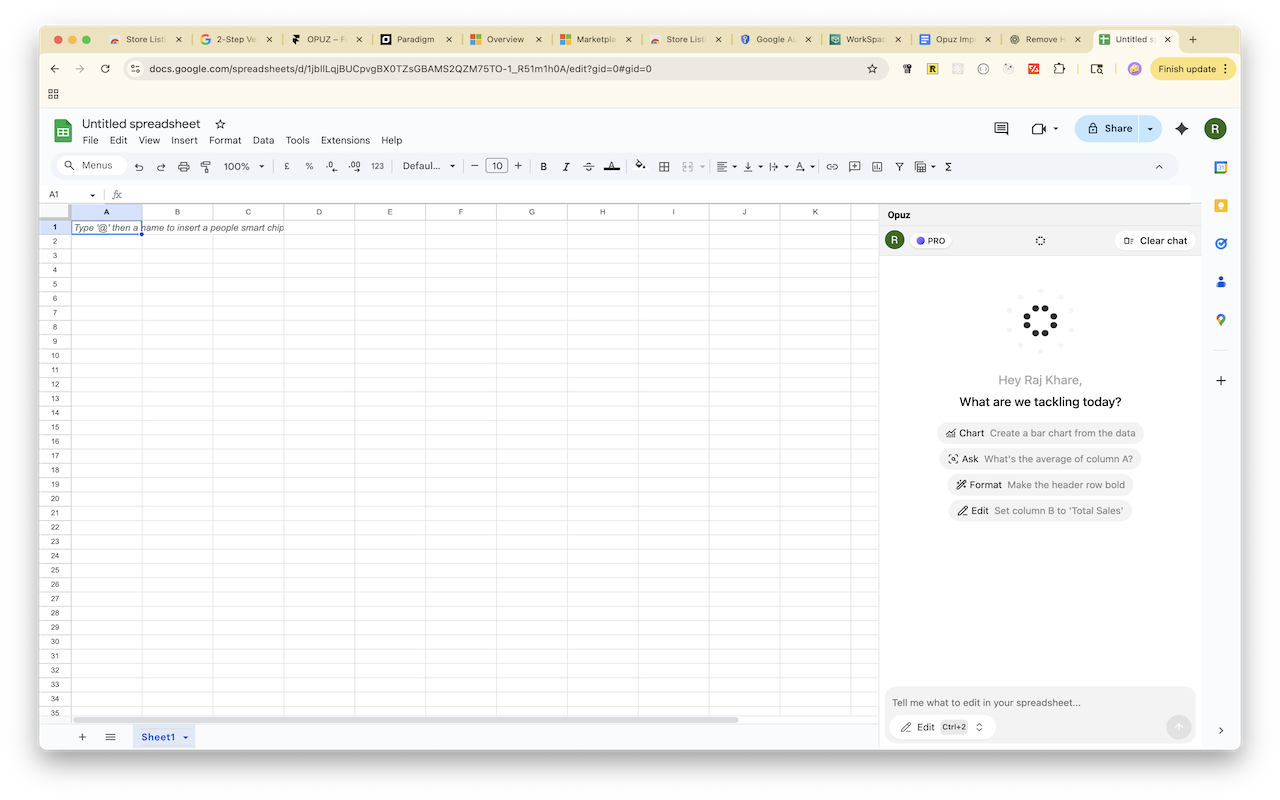Click the Borders icon
Image resolution: width=1280 pixels, height=800 pixels.
click(664, 167)
